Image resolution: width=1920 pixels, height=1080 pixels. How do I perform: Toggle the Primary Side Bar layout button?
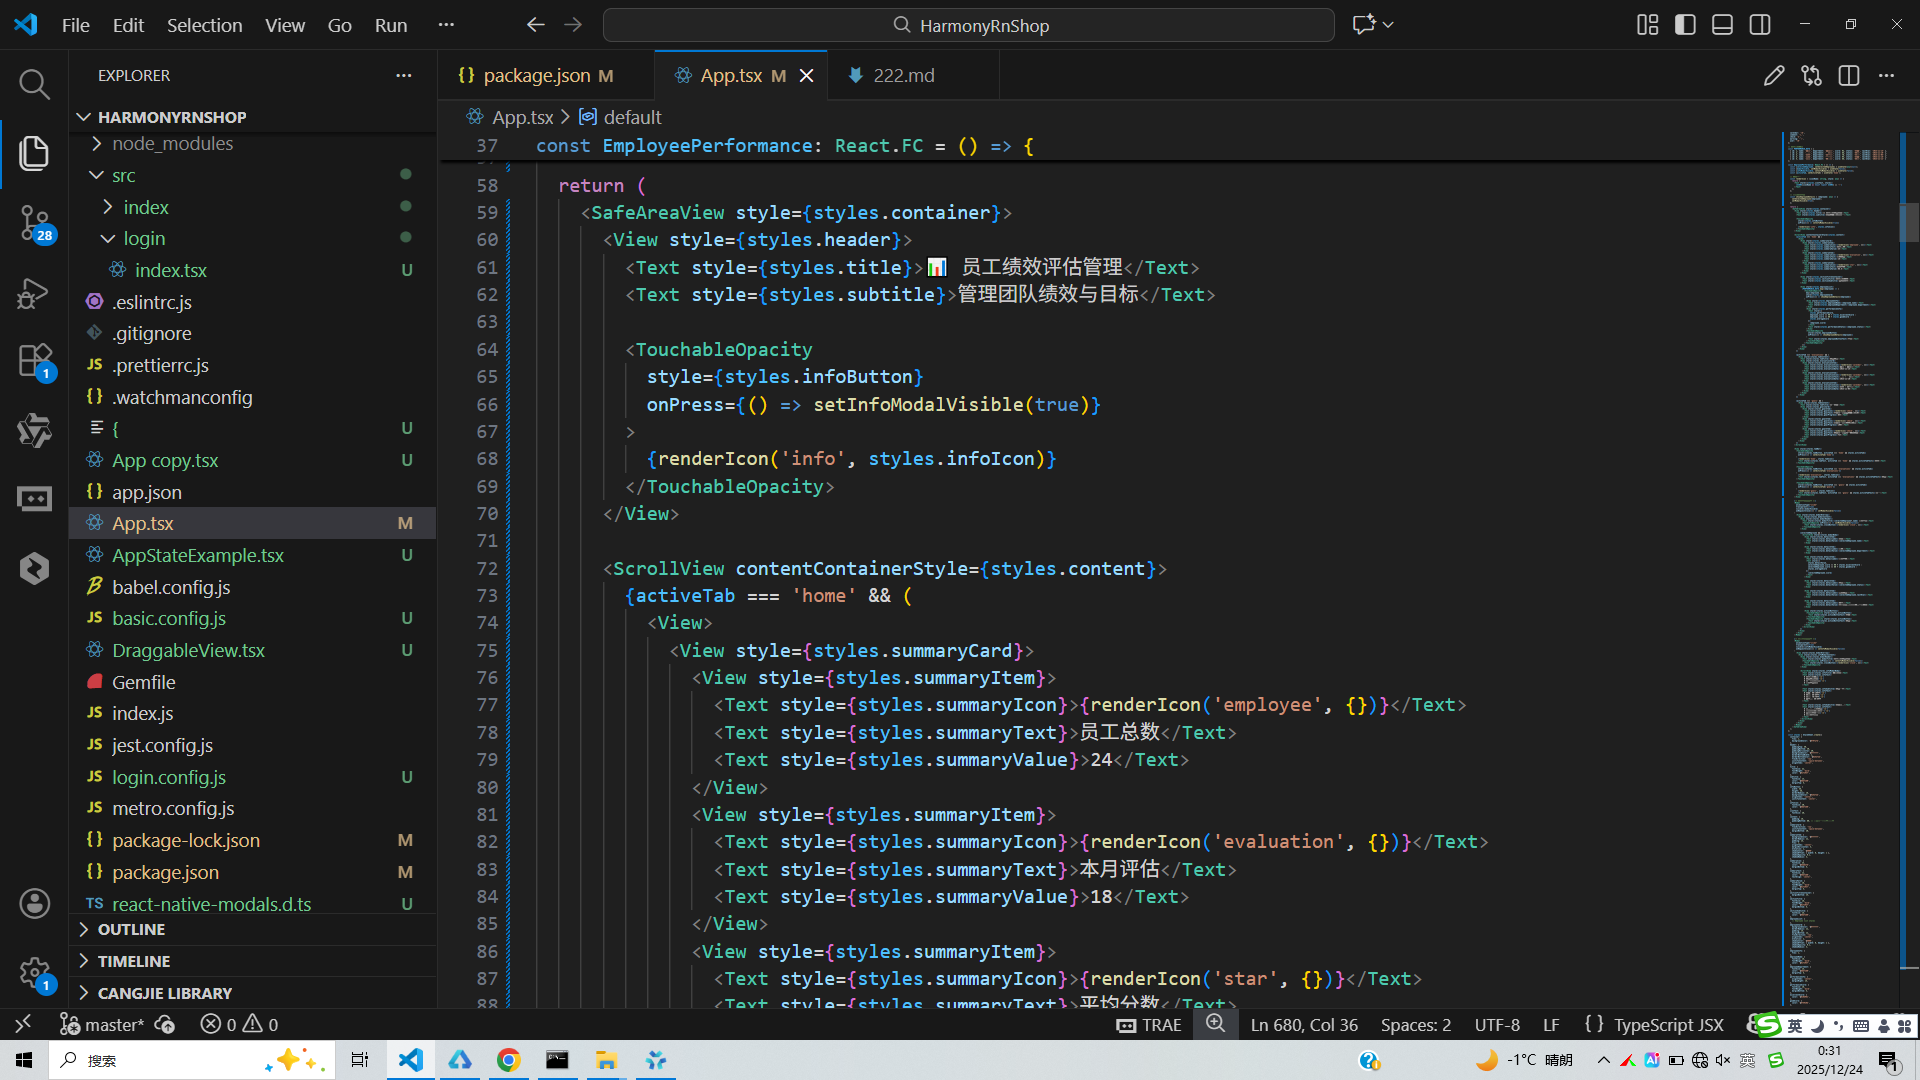(1685, 25)
